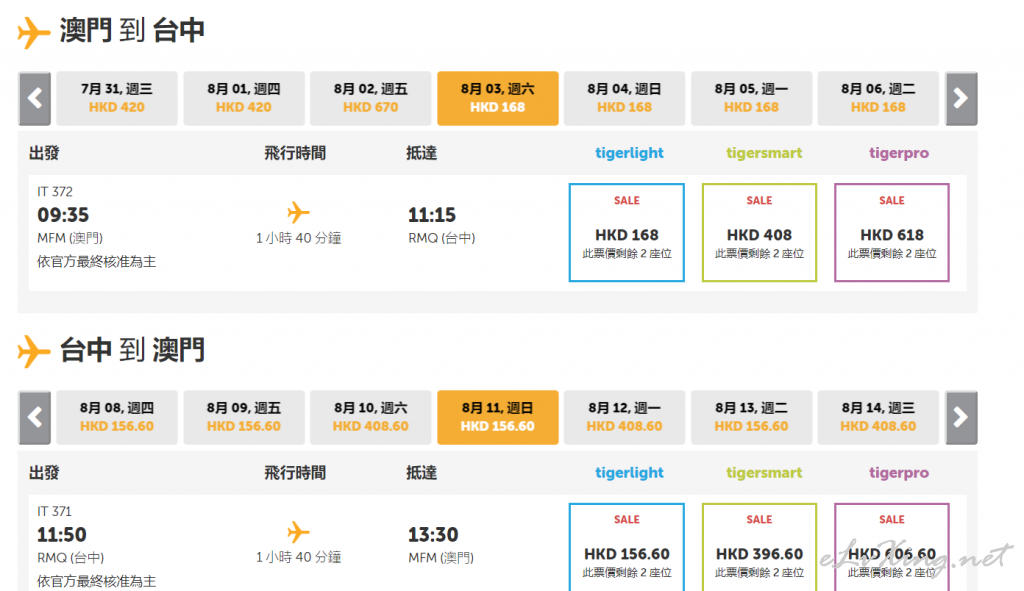Choose the tigersmart HKD 408 fare
Screen dimensions: 1024x591
760,232
